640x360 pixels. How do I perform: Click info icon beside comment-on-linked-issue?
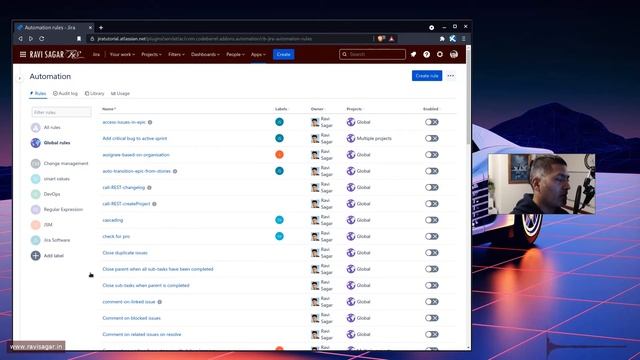(160, 302)
